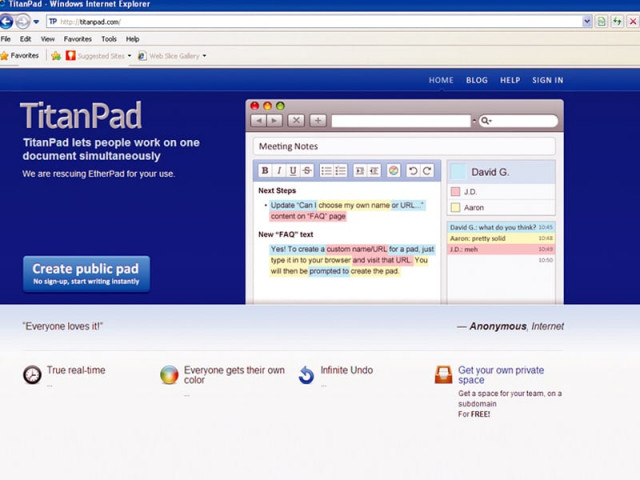Click the indent icon
Viewport: 640px width, 480px height.
click(x=360, y=171)
